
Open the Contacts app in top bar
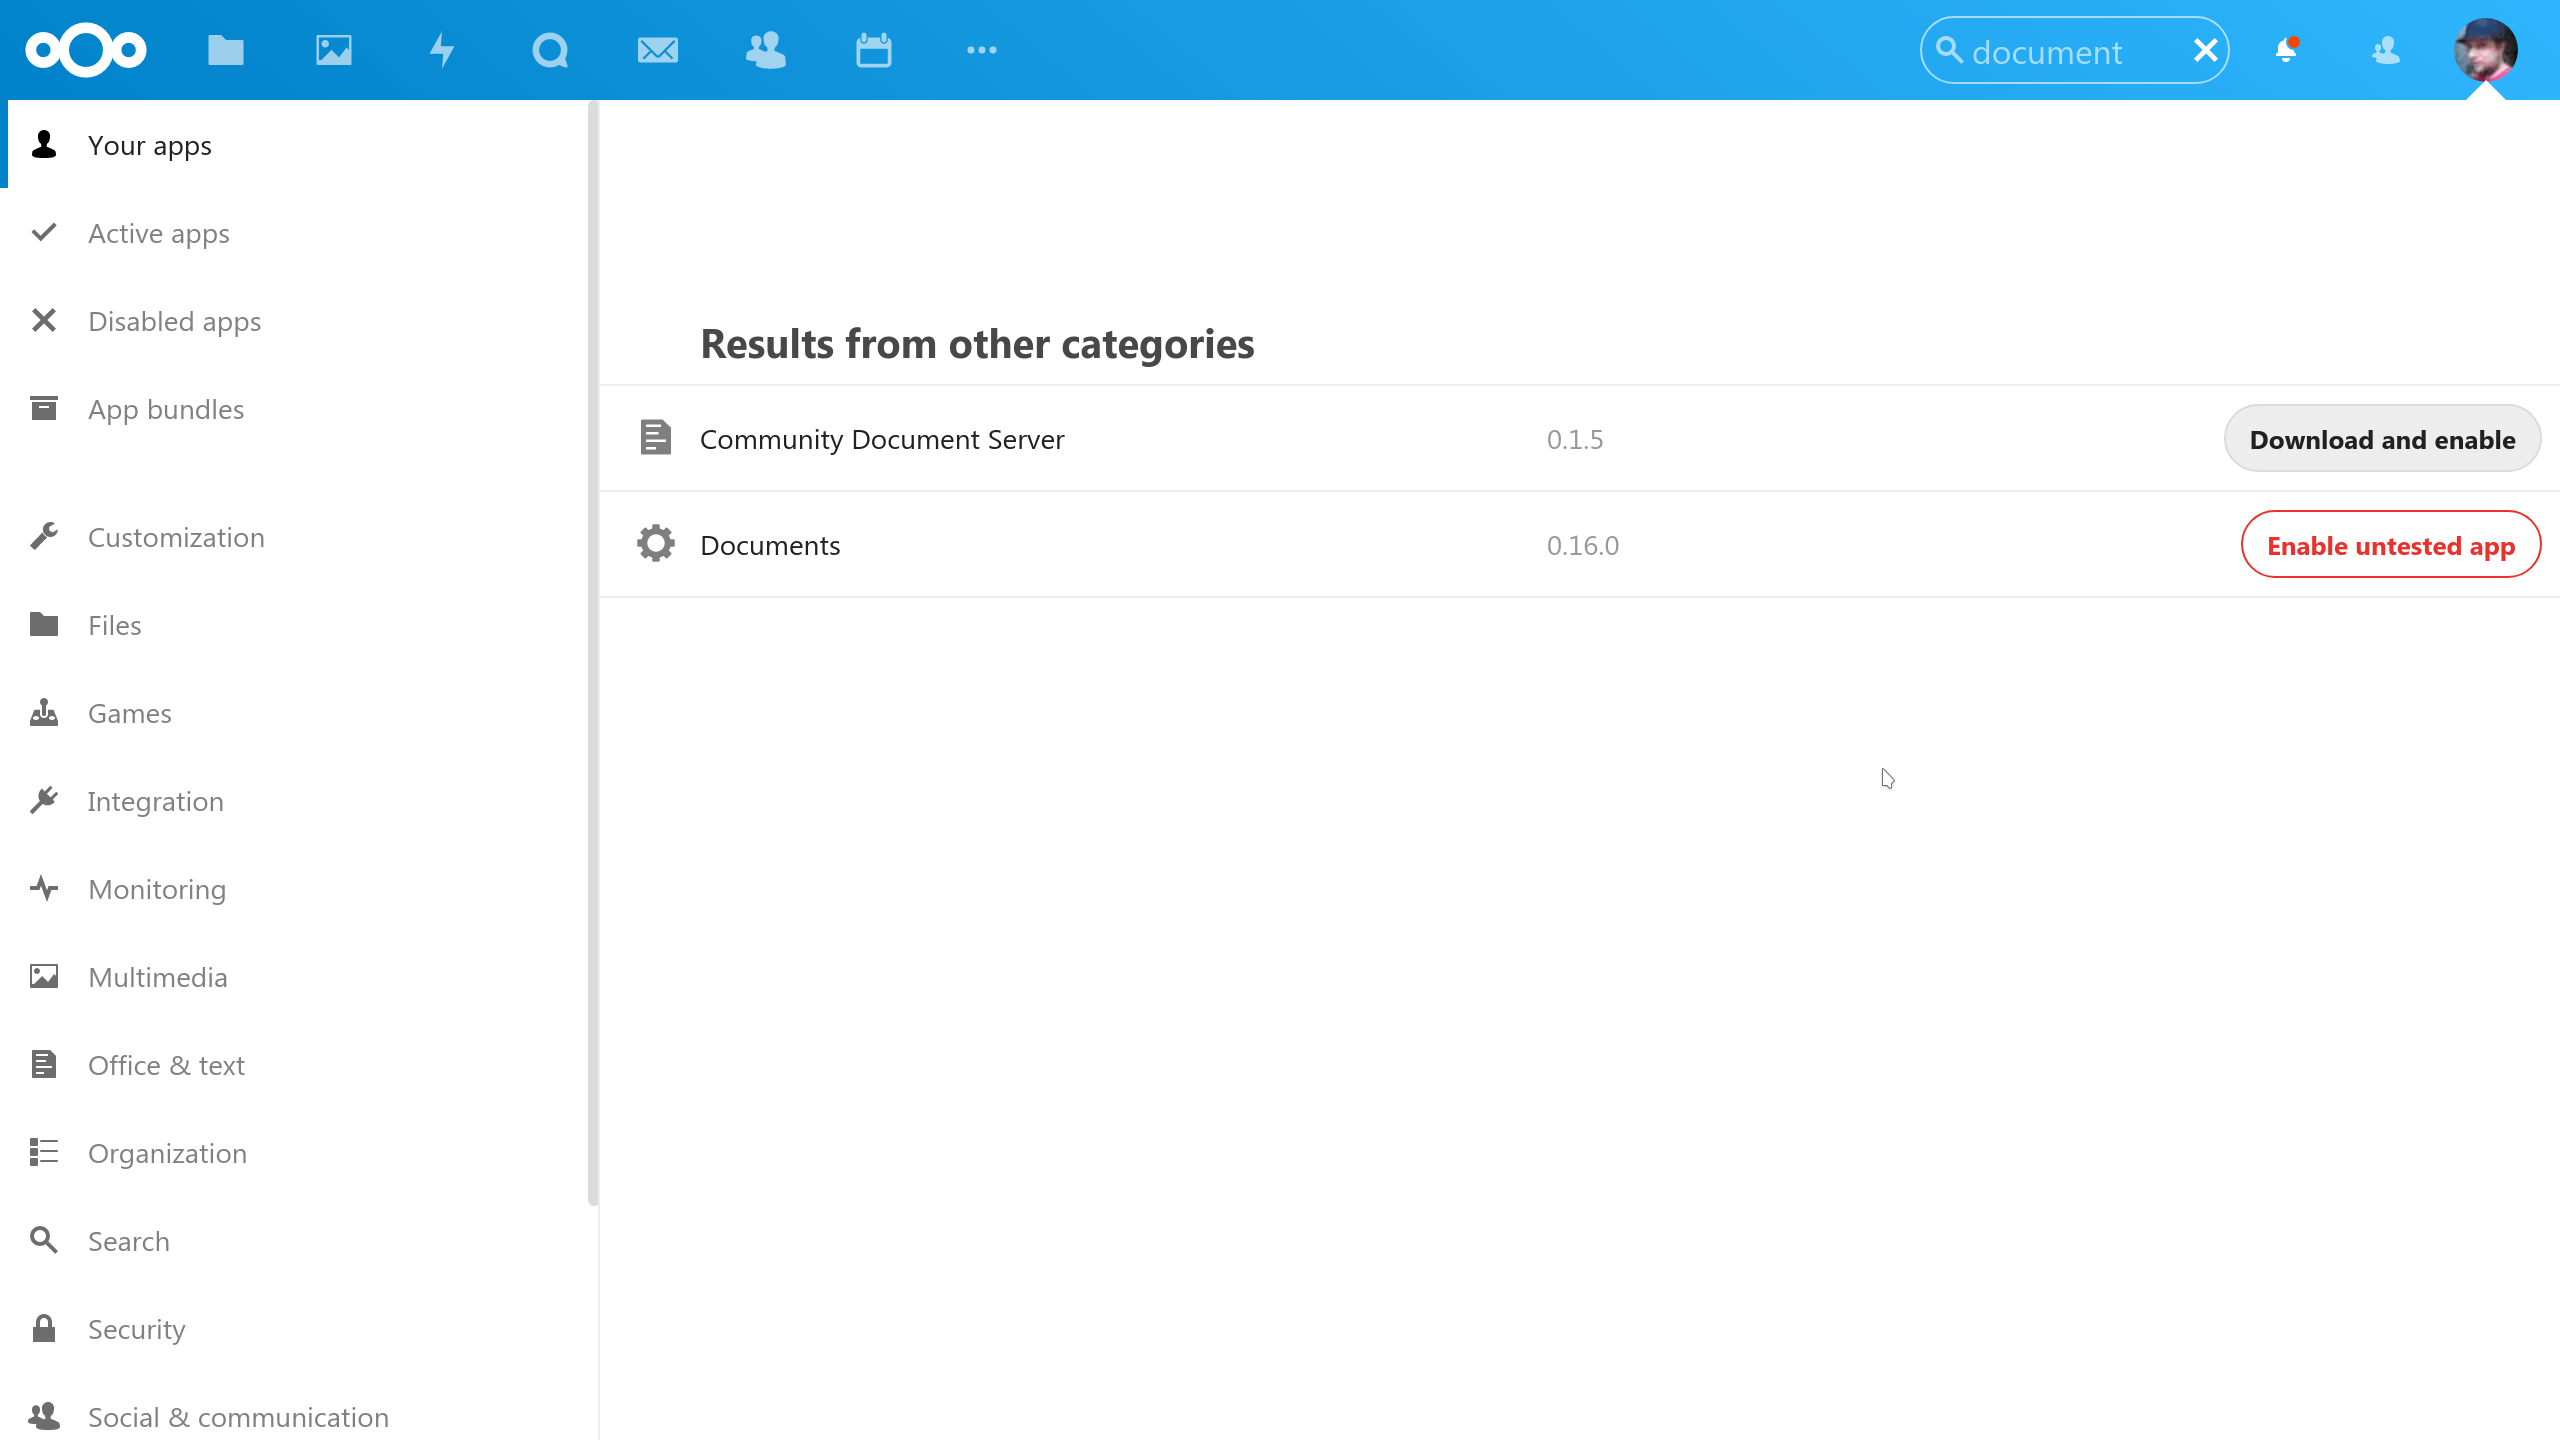tap(766, 50)
